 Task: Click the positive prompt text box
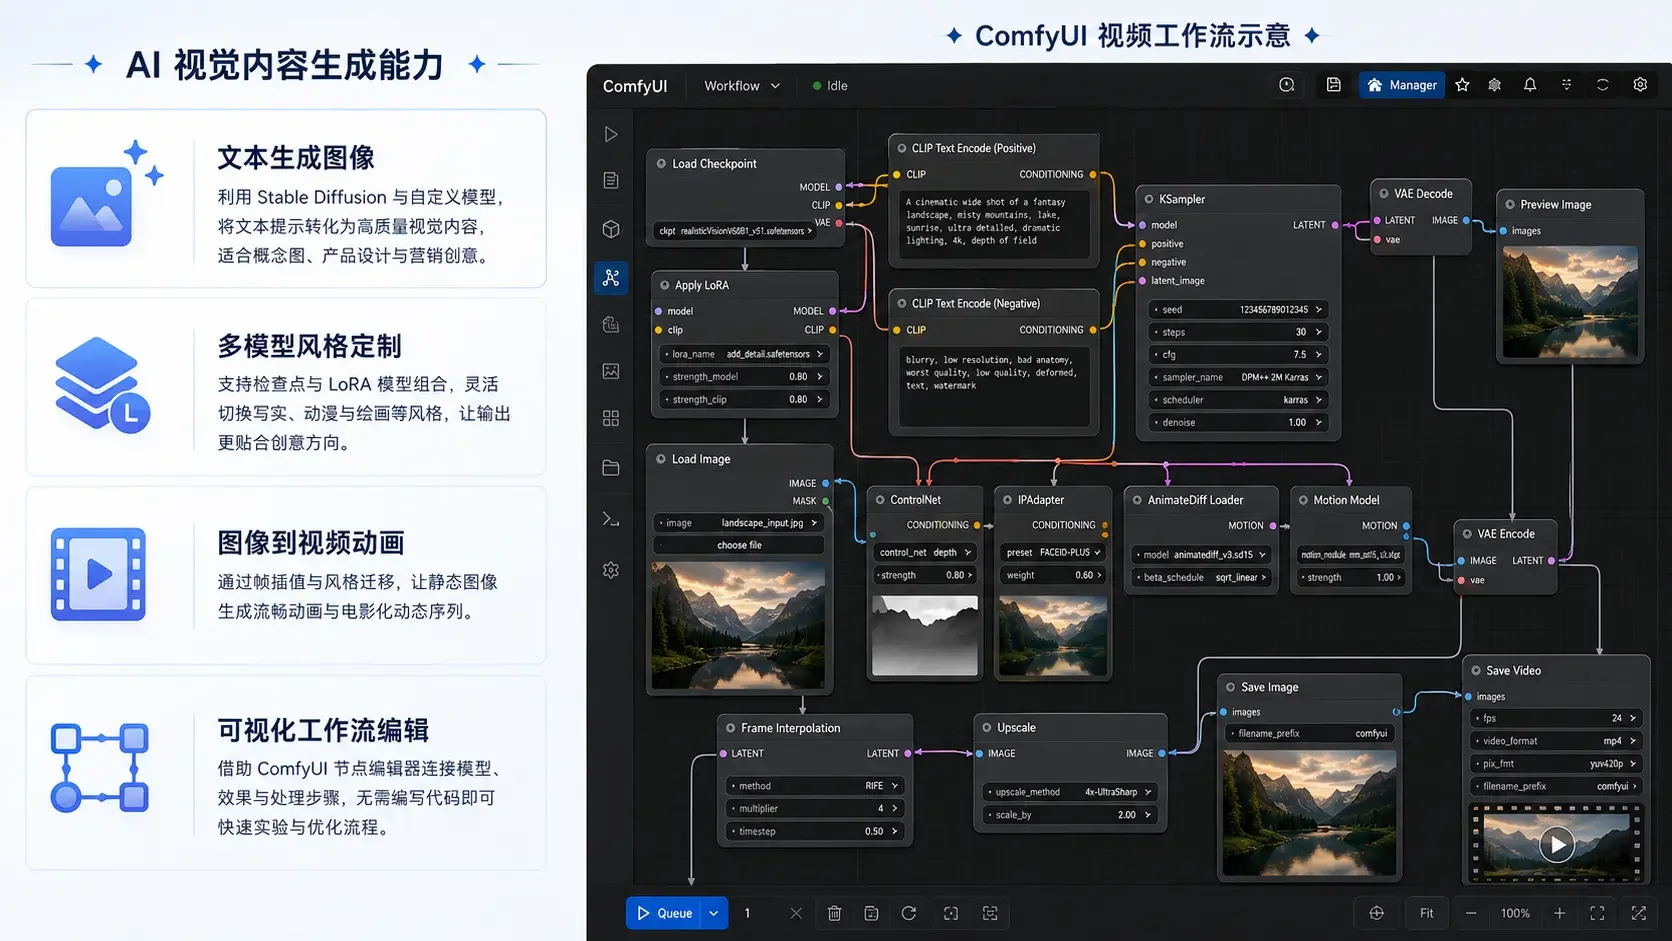(x=994, y=225)
